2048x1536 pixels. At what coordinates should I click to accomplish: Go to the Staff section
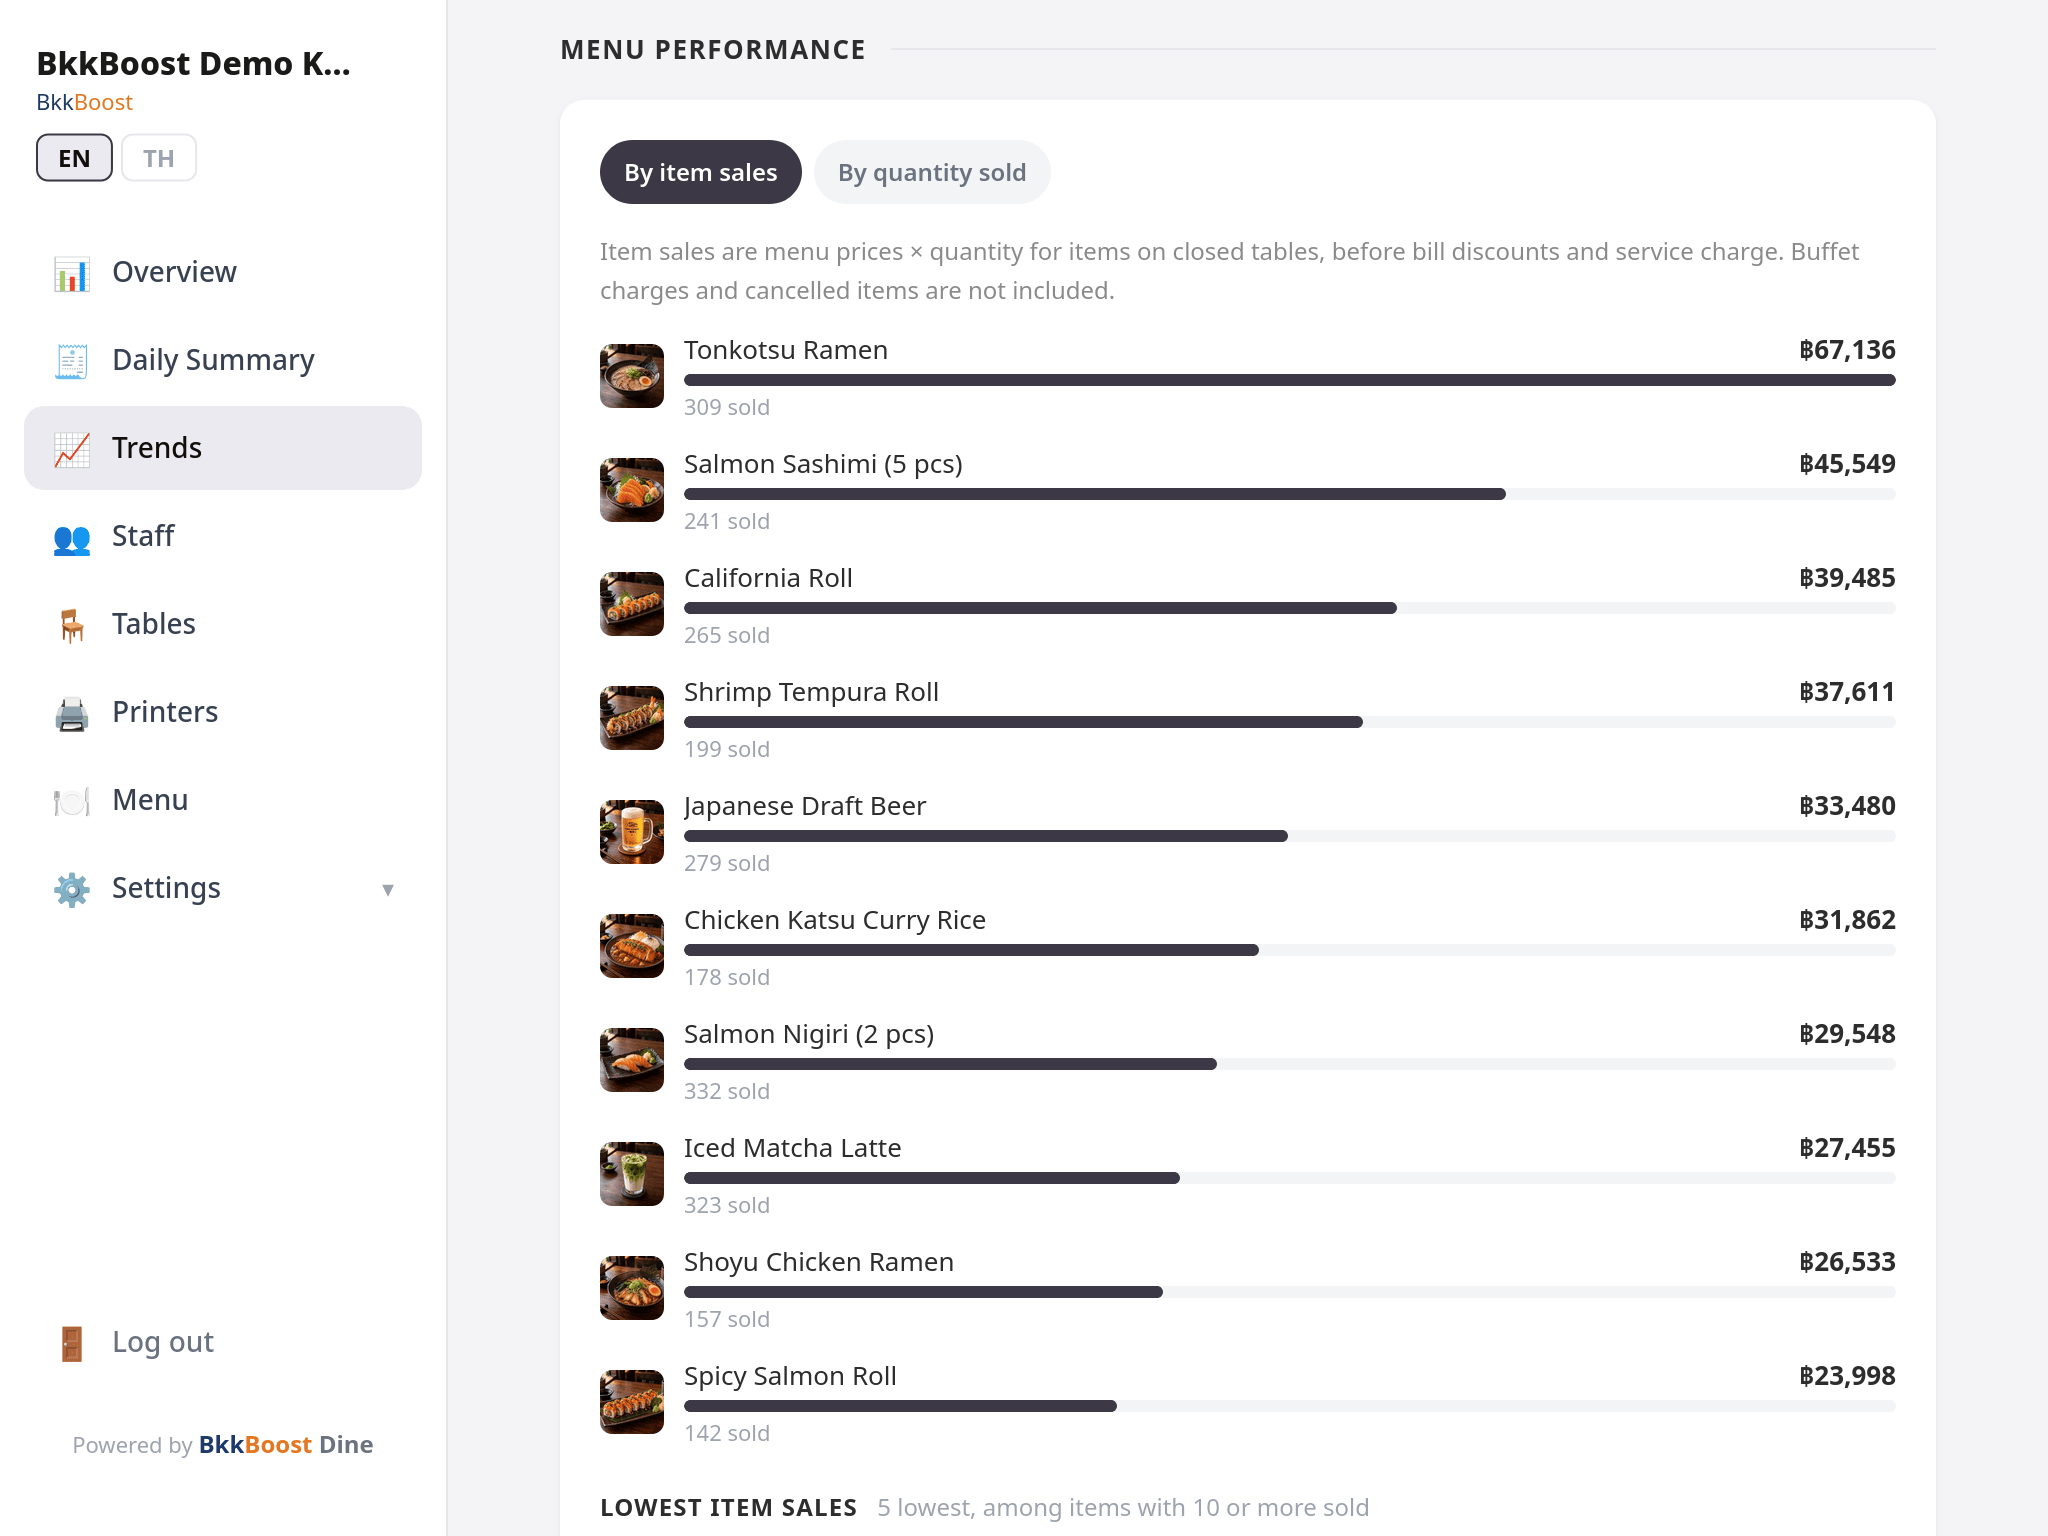point(223,536)
